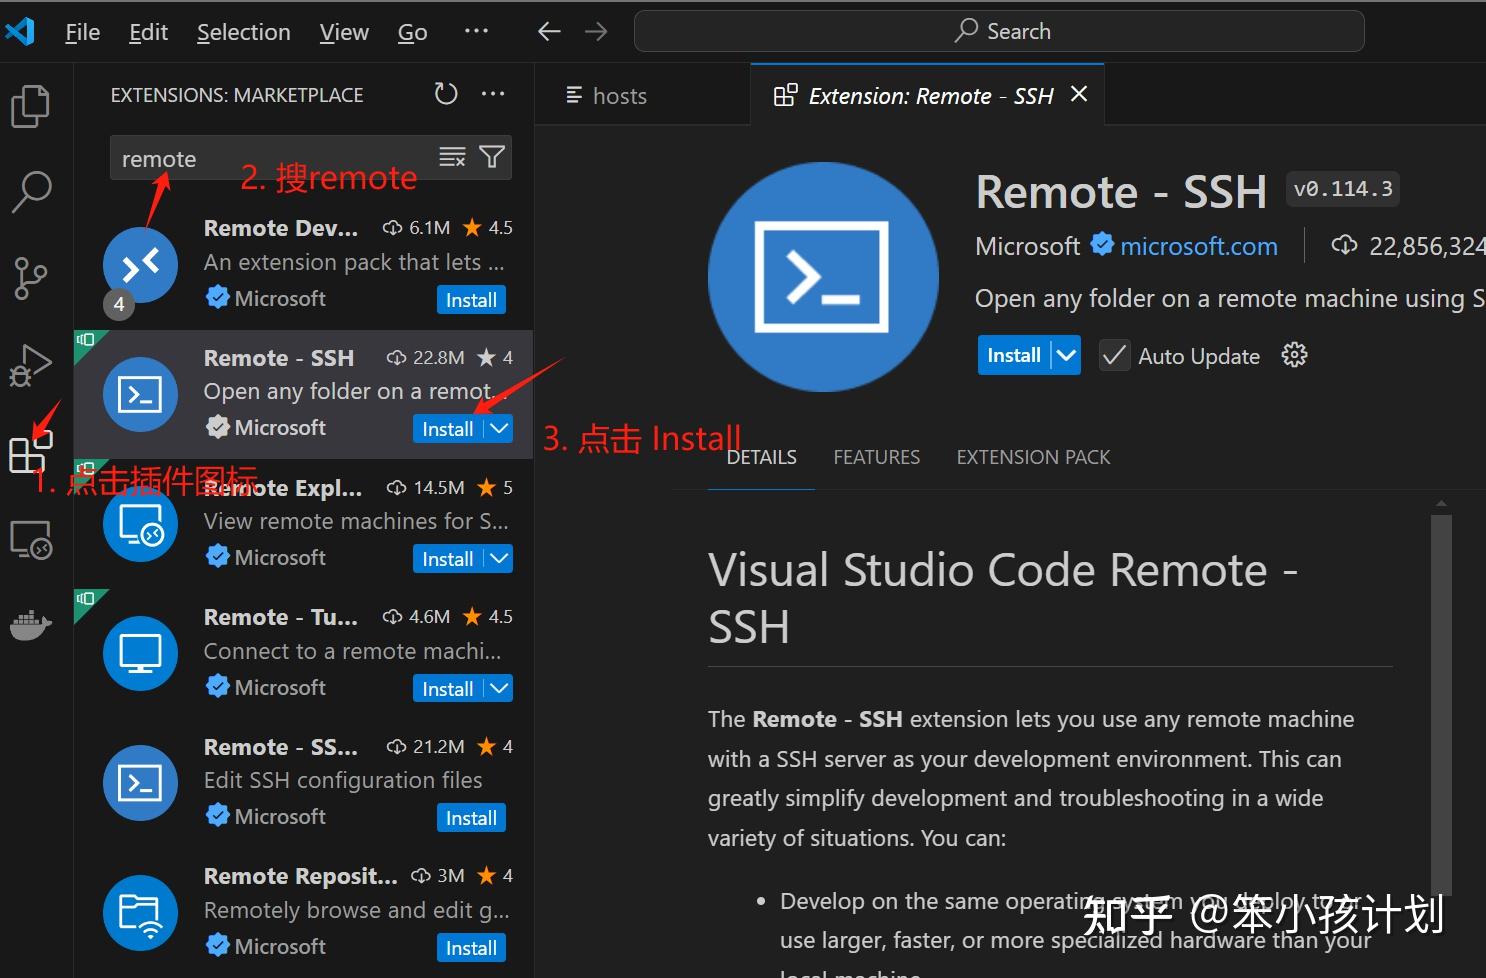1486x978 pixels.
Task: Select the Run and Debug icon
Action: [31, 364]
